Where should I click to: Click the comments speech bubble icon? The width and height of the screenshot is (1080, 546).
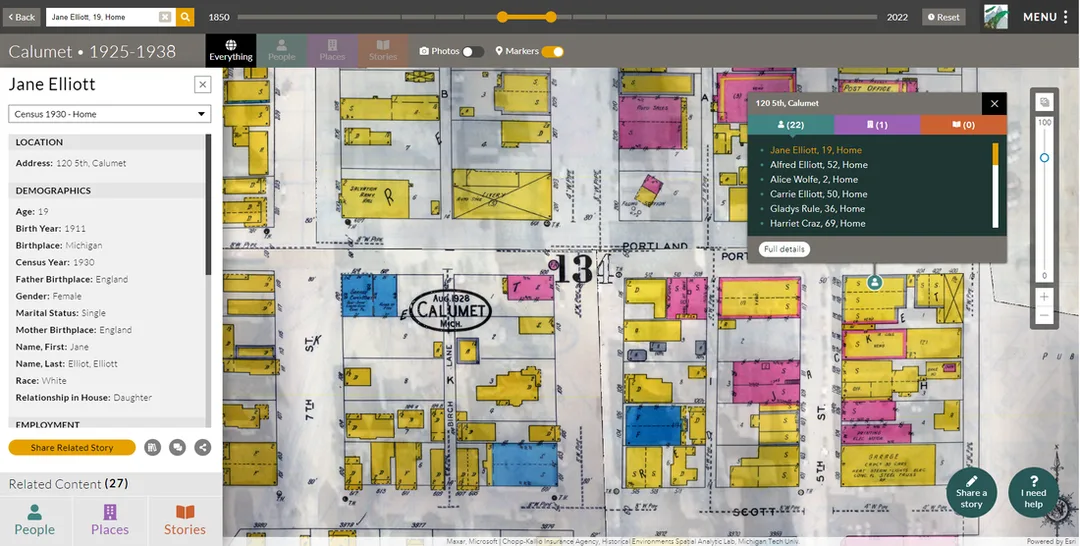coord(177,448)
